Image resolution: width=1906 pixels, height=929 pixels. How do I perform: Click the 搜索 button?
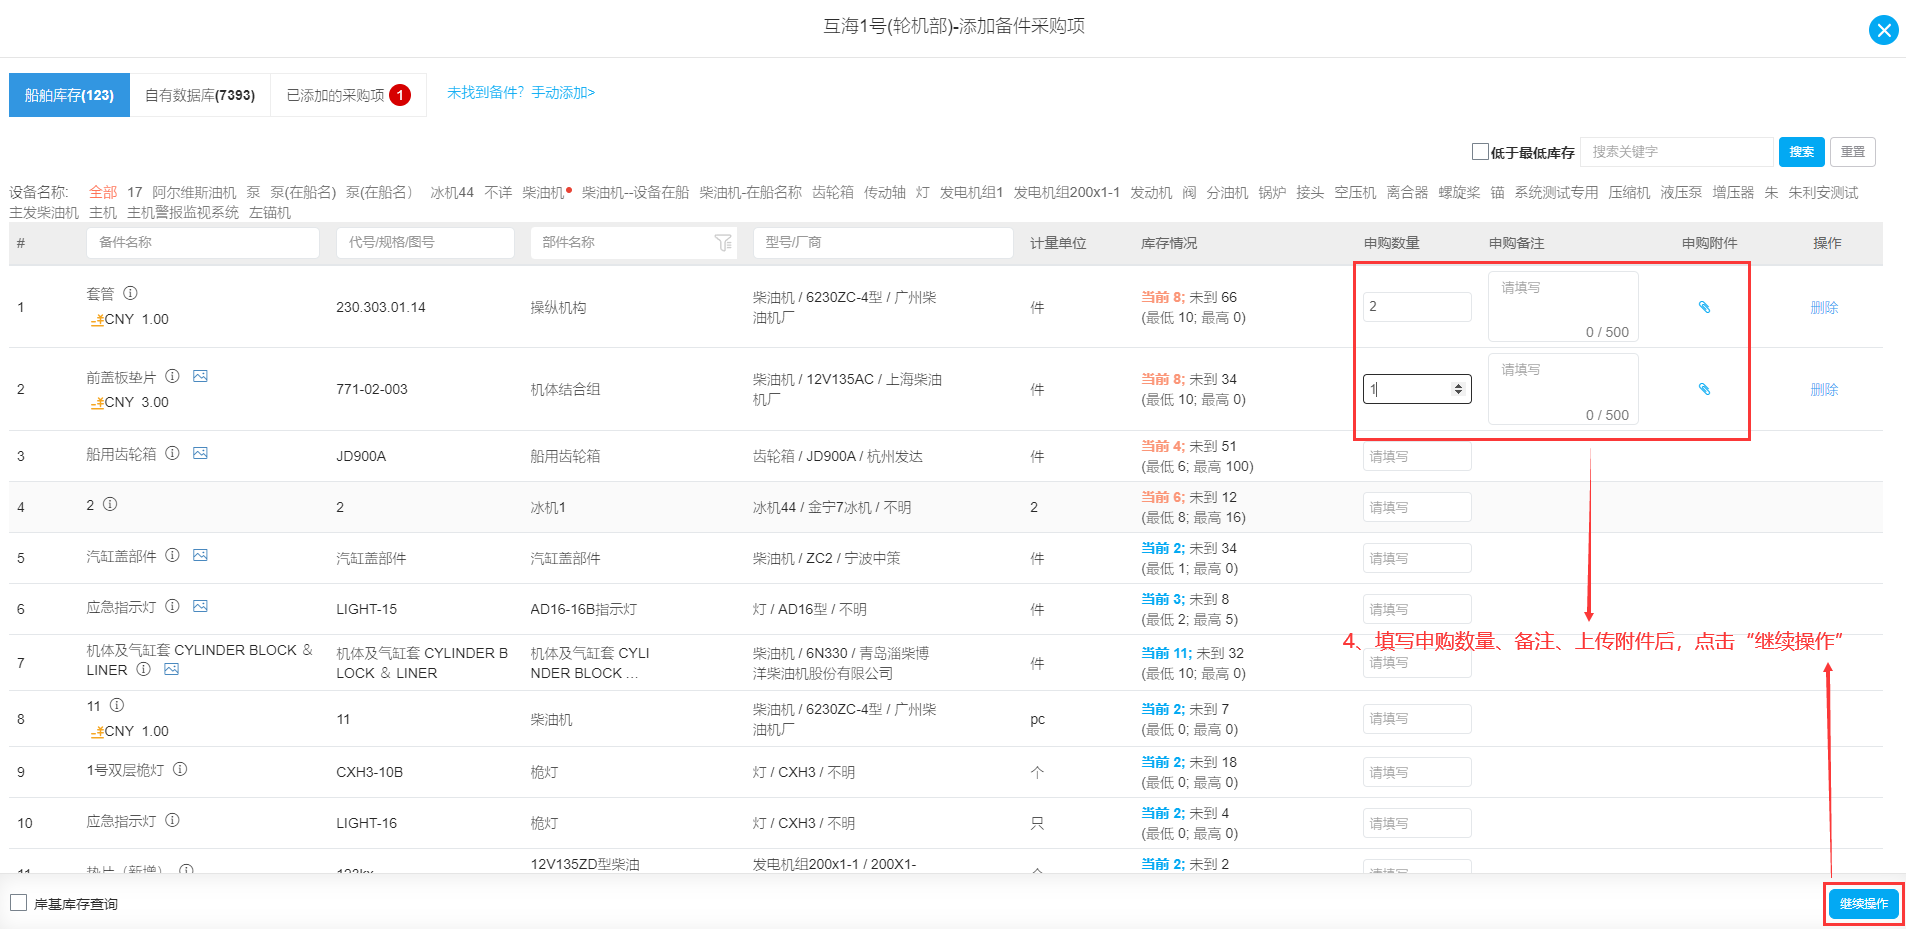pos(1801,152)
